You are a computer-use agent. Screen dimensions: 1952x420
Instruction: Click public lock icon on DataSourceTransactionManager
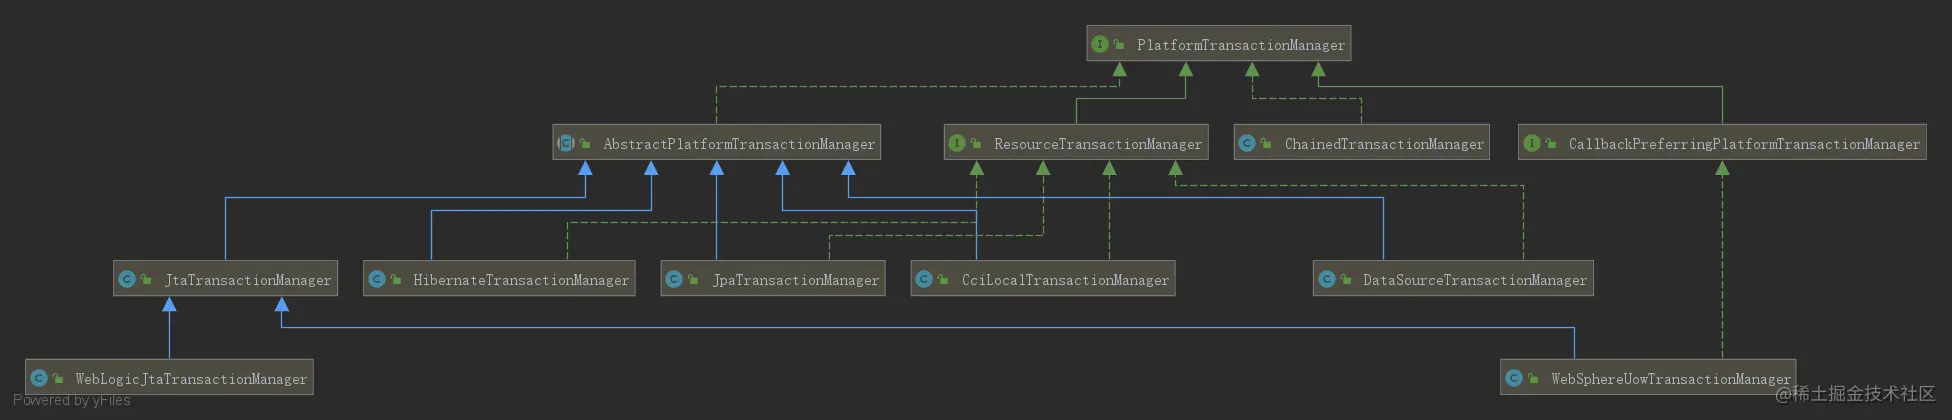pos(1345,280)
